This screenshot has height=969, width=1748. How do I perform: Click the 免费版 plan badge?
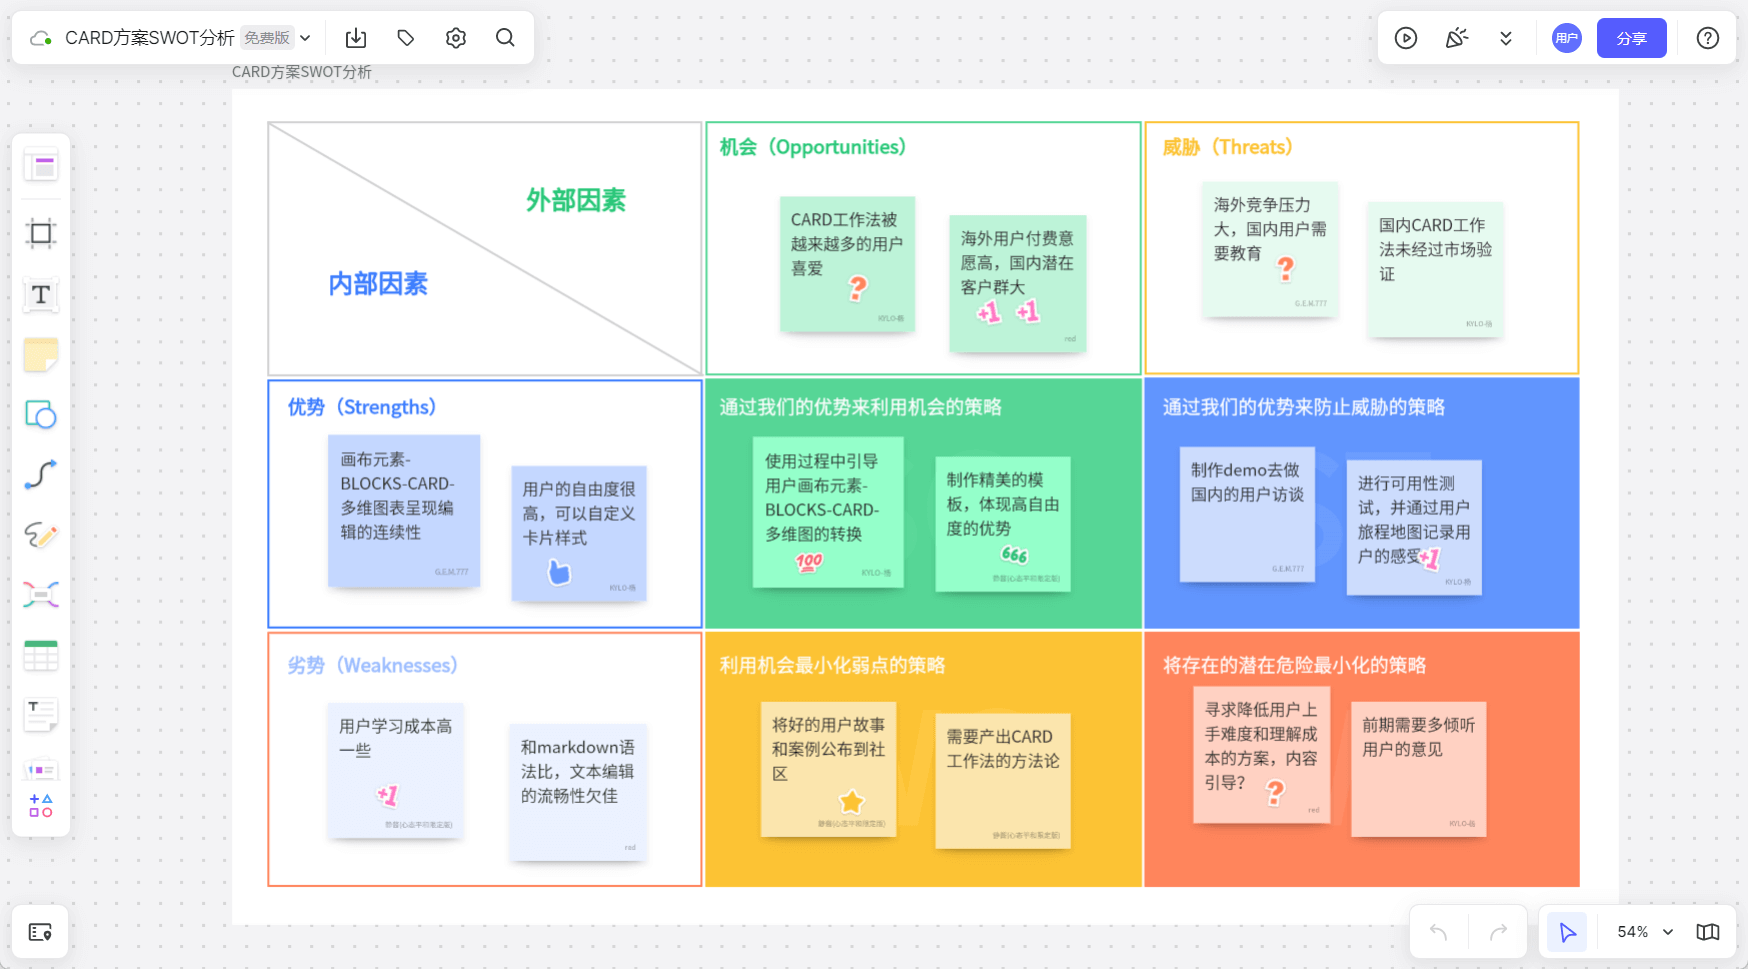tap(267, 38)
